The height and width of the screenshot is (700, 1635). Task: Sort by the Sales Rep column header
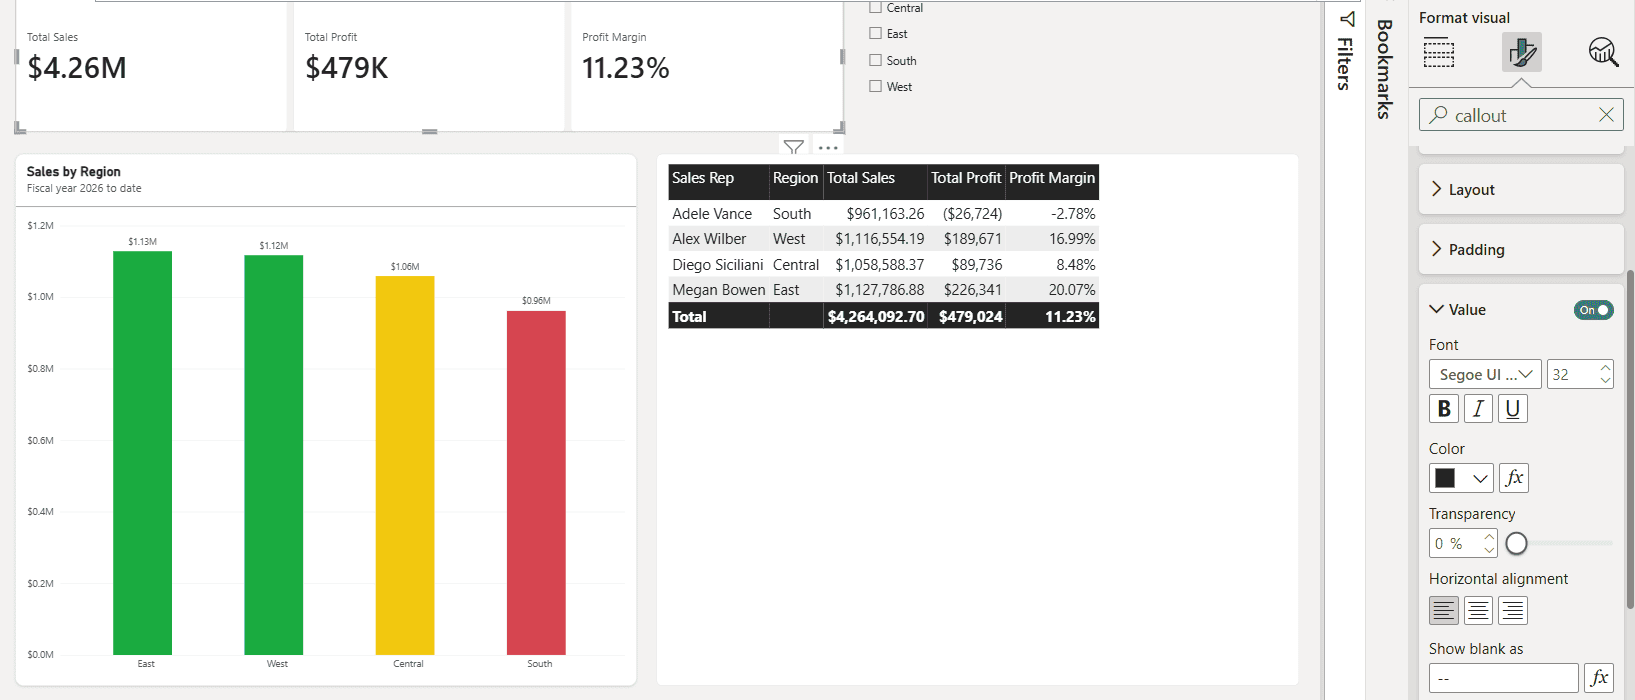pos(718,178)
